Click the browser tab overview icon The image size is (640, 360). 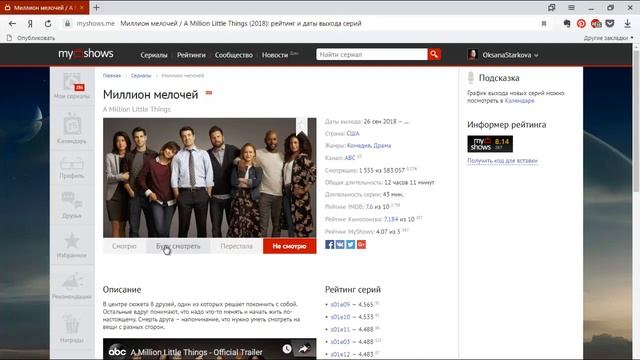[x=551, y=7]
